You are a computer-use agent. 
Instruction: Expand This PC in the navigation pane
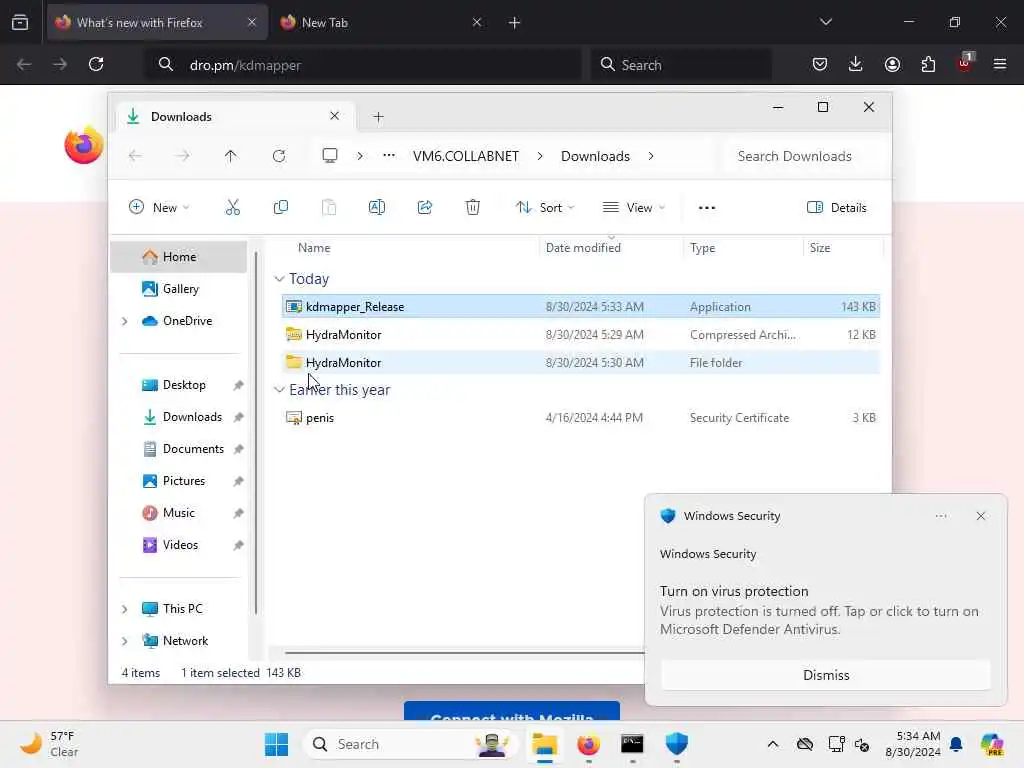click(125, 609)
